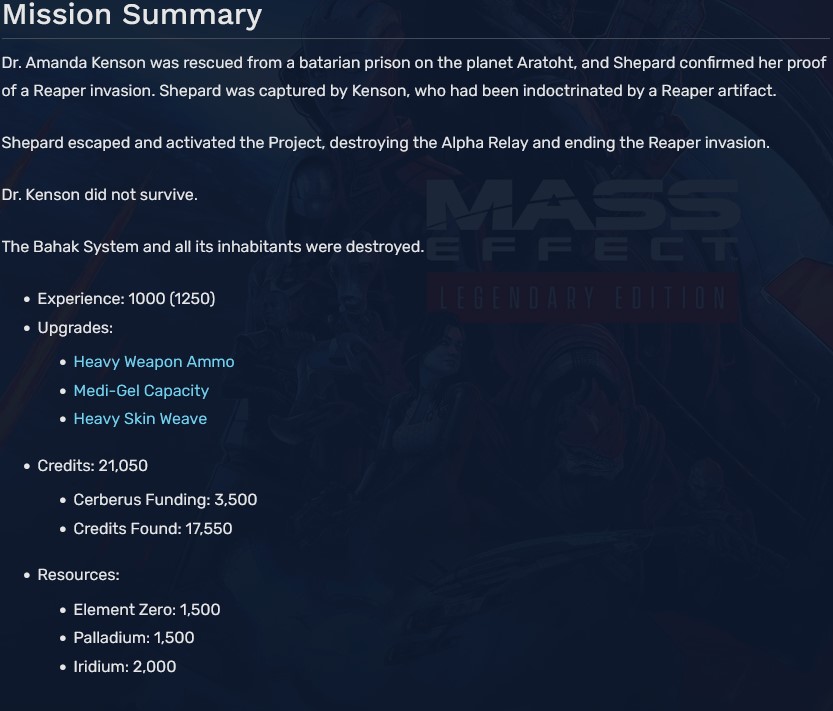Click the 'Dr. Amanda Kenson was rescued' line
833x711 pixels.
click(x=414, y=63)
